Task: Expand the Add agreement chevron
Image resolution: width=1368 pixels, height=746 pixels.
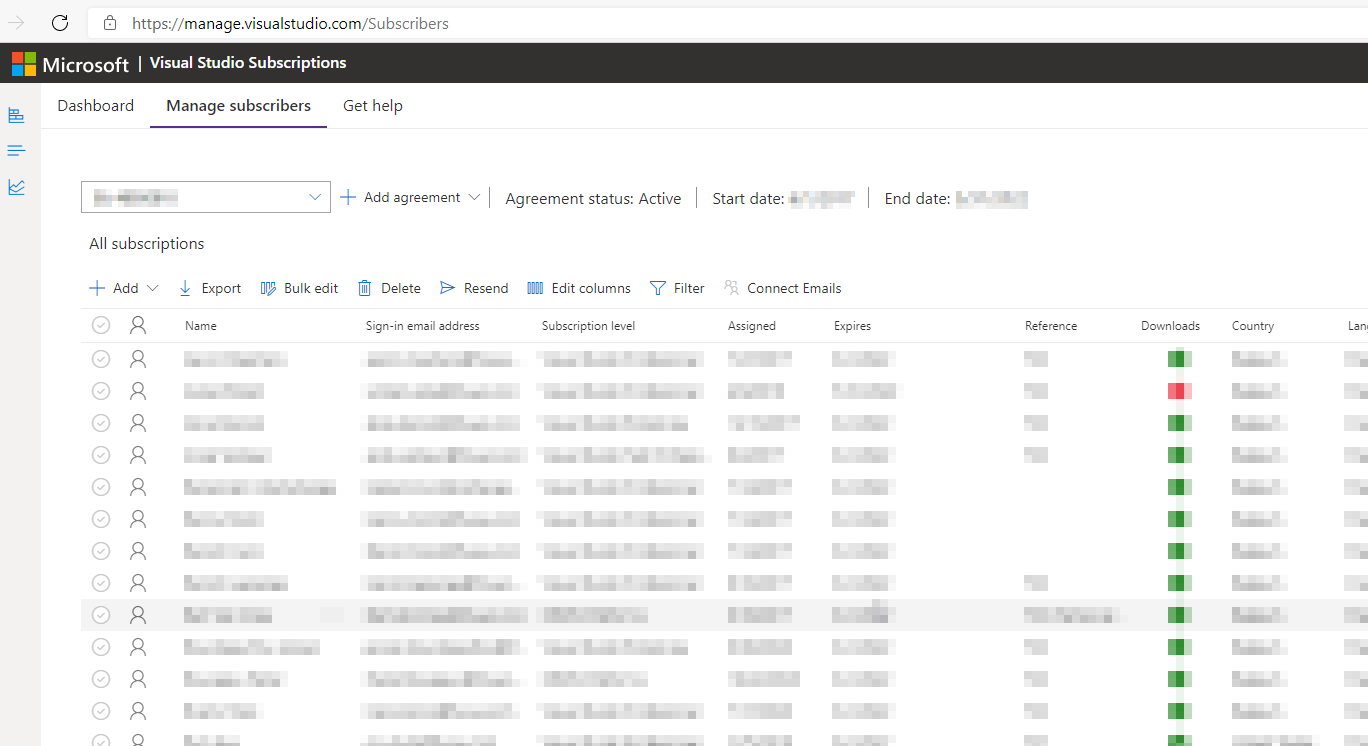Action: pos(474,198)
